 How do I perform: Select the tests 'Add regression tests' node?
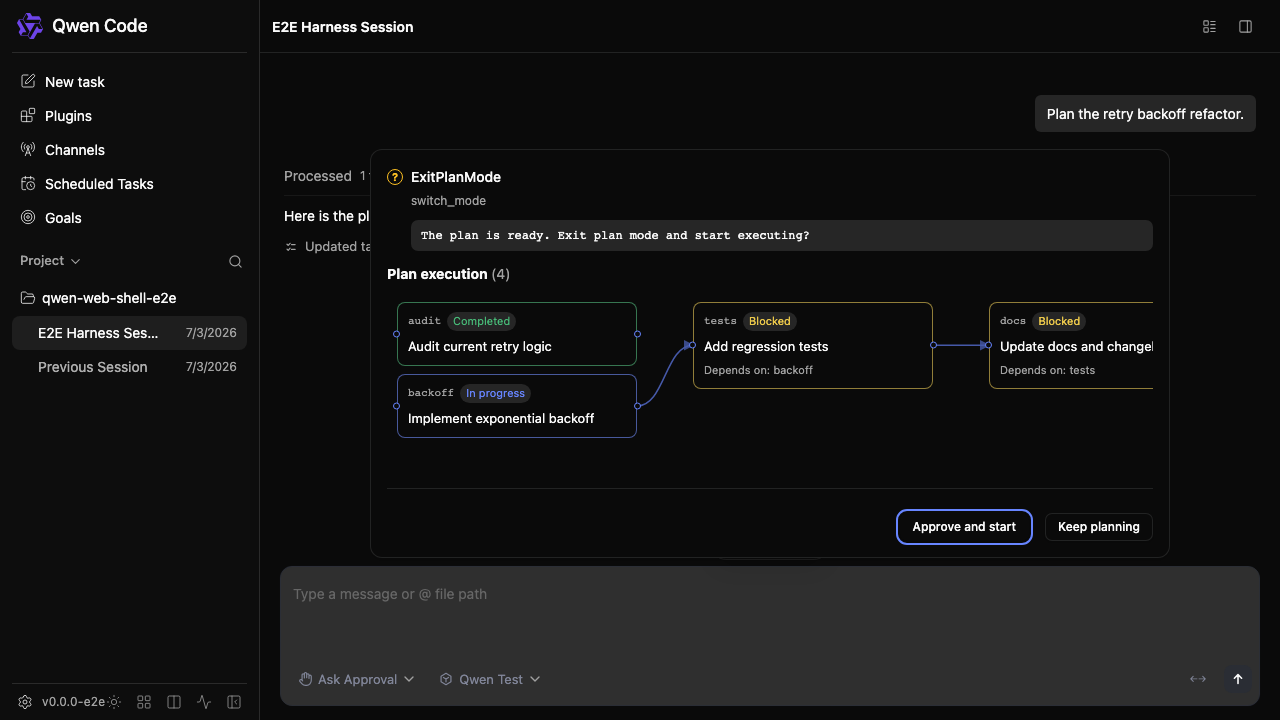pyautogui.click(x=813, y=345)
